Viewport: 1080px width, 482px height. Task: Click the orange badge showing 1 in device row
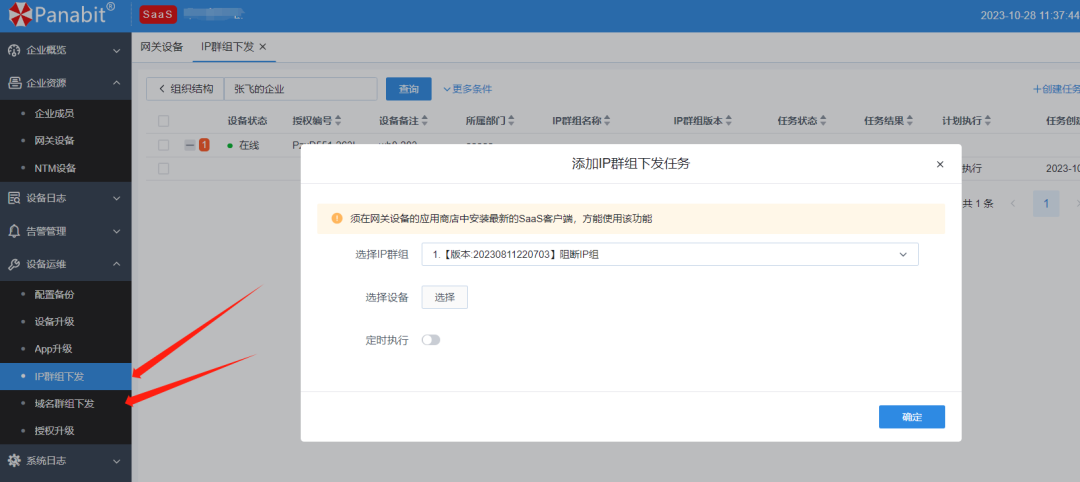(x=205, y=145)
